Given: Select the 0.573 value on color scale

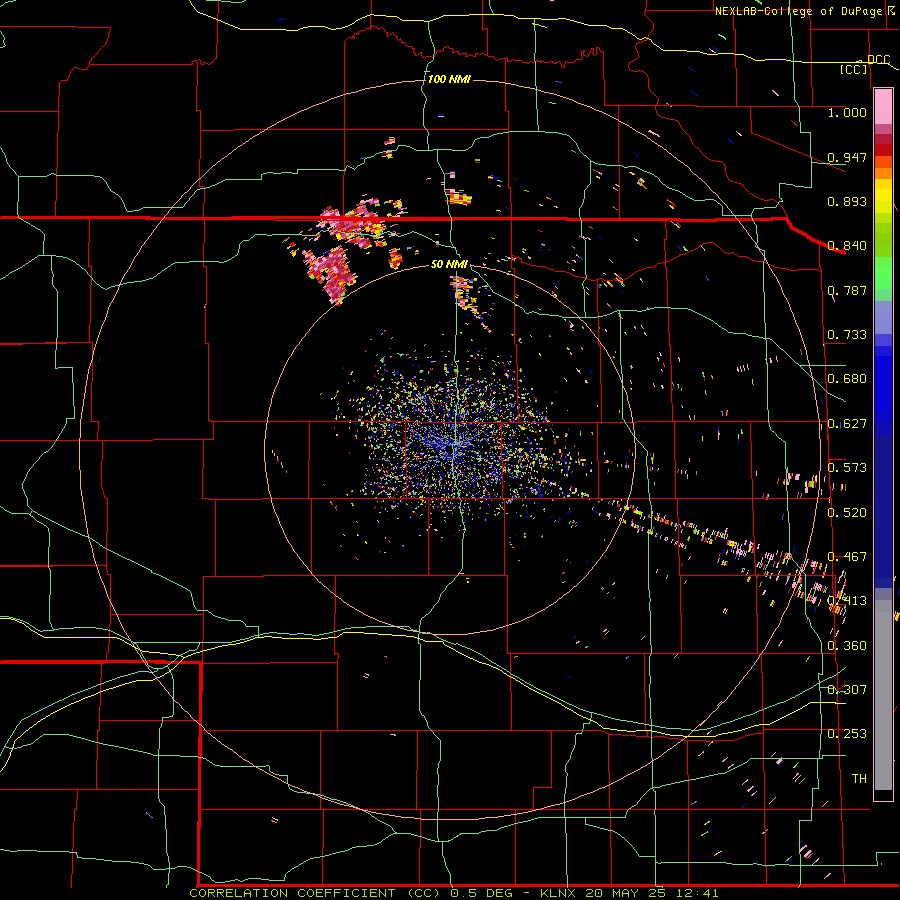Looking at the screenshot, I should (847, 468).
